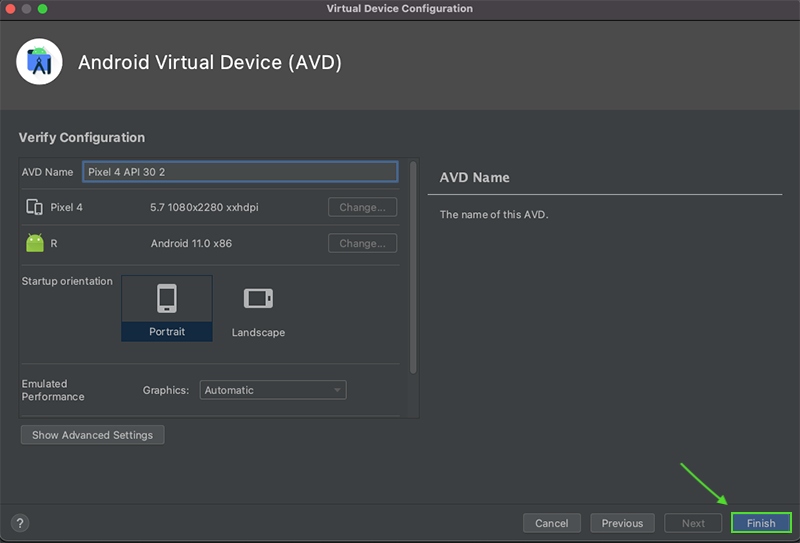Select Landscape startup orientation
The width and height of the screenshot is (800, 543).
tap(258, 310)
